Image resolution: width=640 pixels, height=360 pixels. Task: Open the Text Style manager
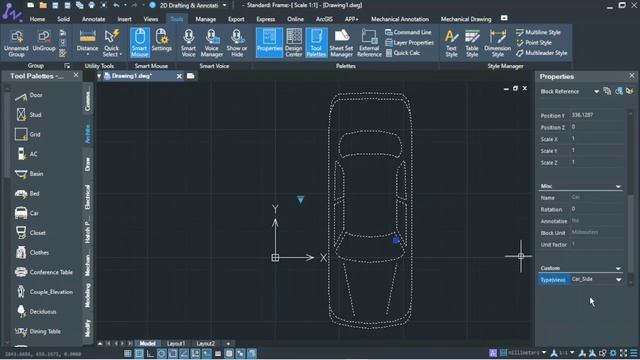(451, 43)
